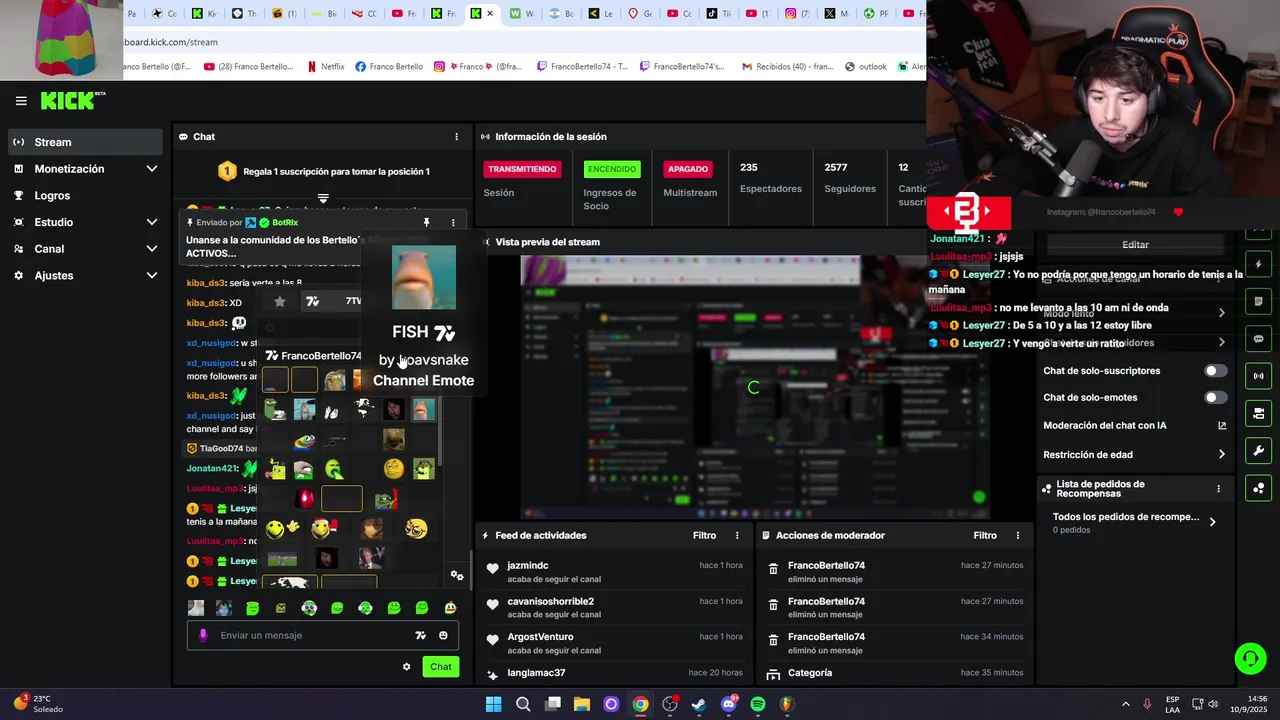Toggle Chat de solo-emotes switch
The height and width of the screenshot is (720, 1280).
pyautogui.click(x=1215, y=398)
